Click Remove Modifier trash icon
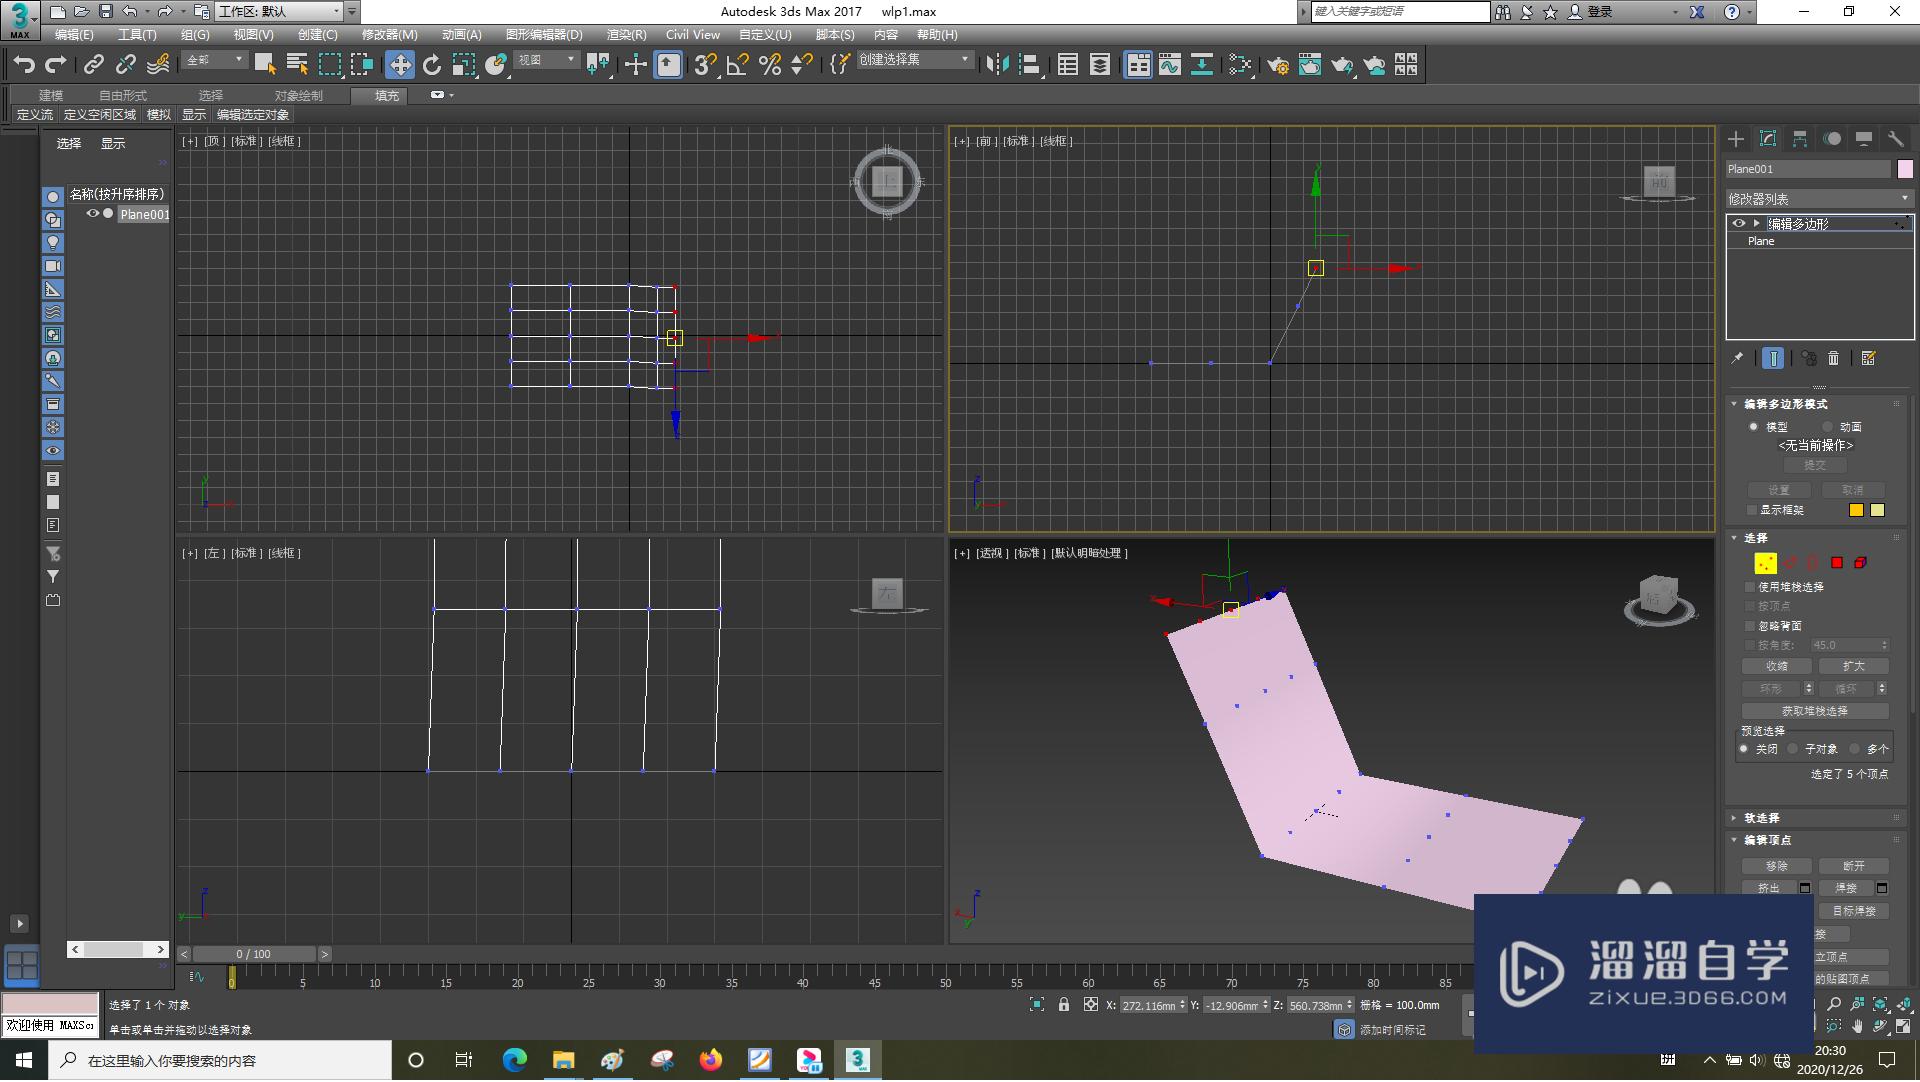Screen dimensions: 1920x1082 coord(1833,358)
